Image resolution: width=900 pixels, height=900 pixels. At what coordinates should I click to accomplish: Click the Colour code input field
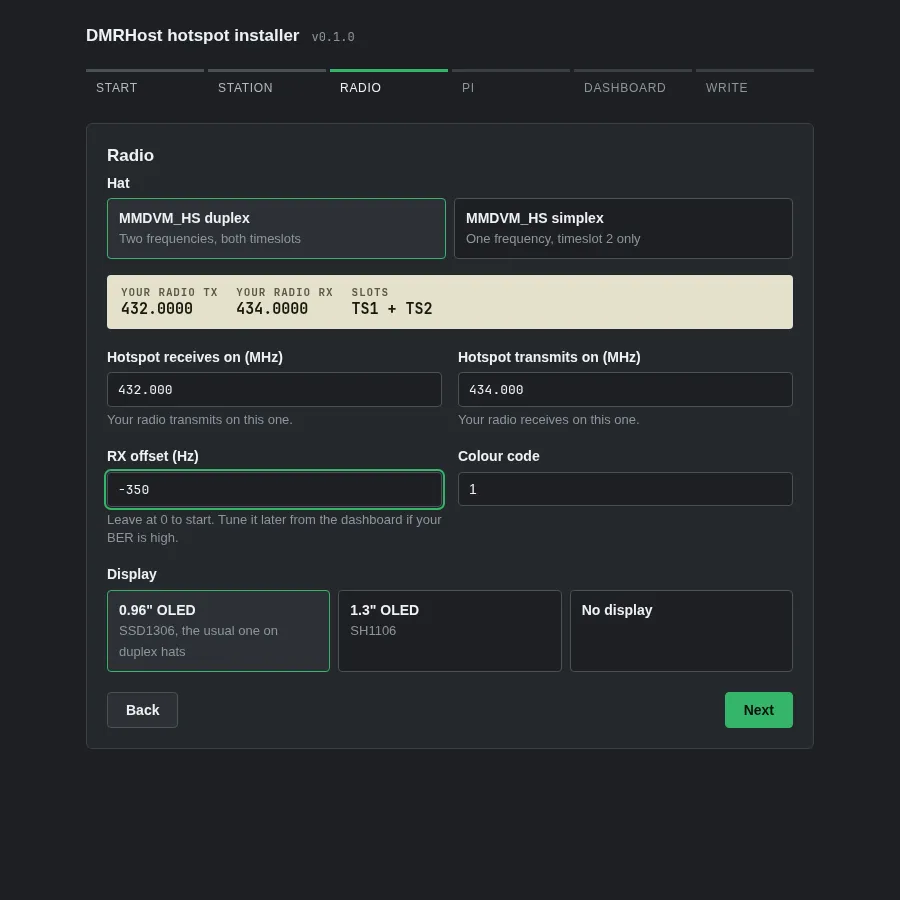(x=625, y=489)
